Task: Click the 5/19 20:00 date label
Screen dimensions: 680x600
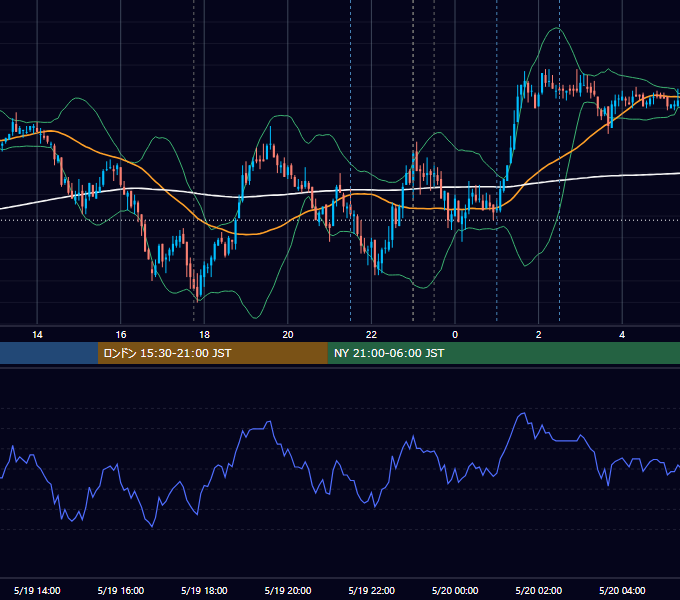Action: (288, 590)
